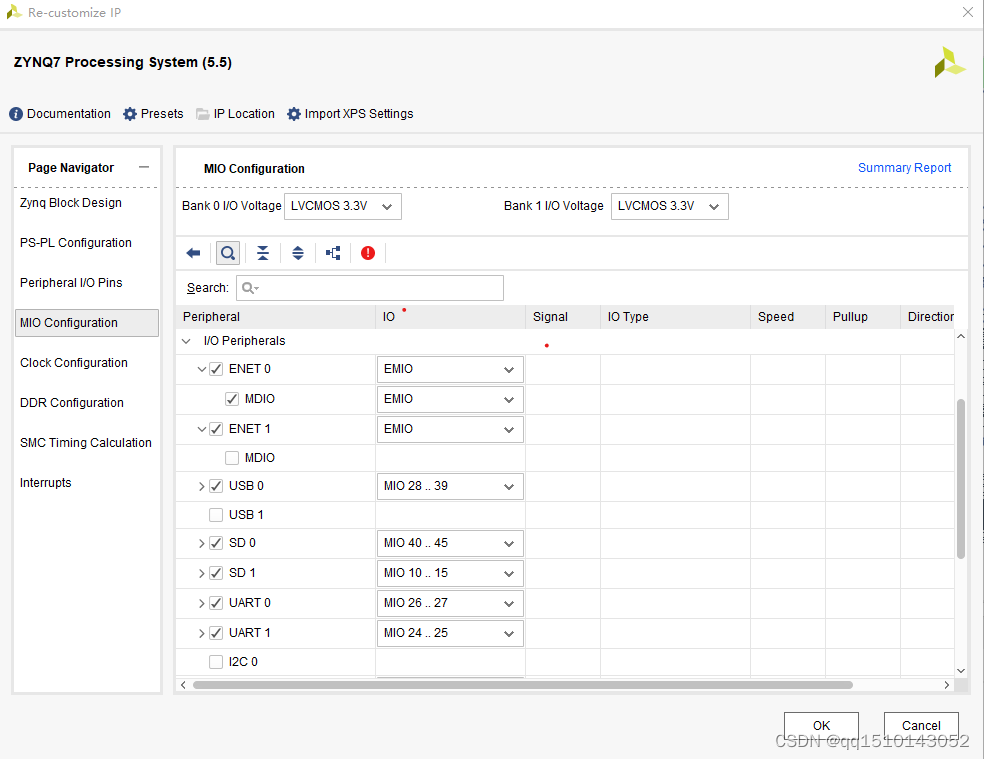Click the IO Type column header
Image resolution: width=984 pixels, height=759 pixels.
pyautogui.click(x=675, y=317)
